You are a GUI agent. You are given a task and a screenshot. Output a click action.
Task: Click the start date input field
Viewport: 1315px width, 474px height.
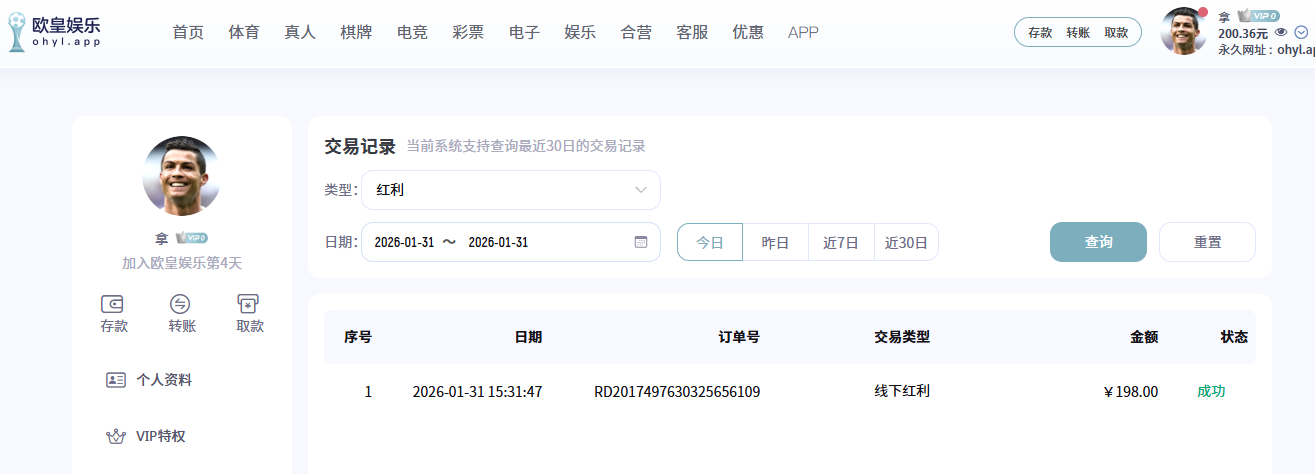pos(404,242)
